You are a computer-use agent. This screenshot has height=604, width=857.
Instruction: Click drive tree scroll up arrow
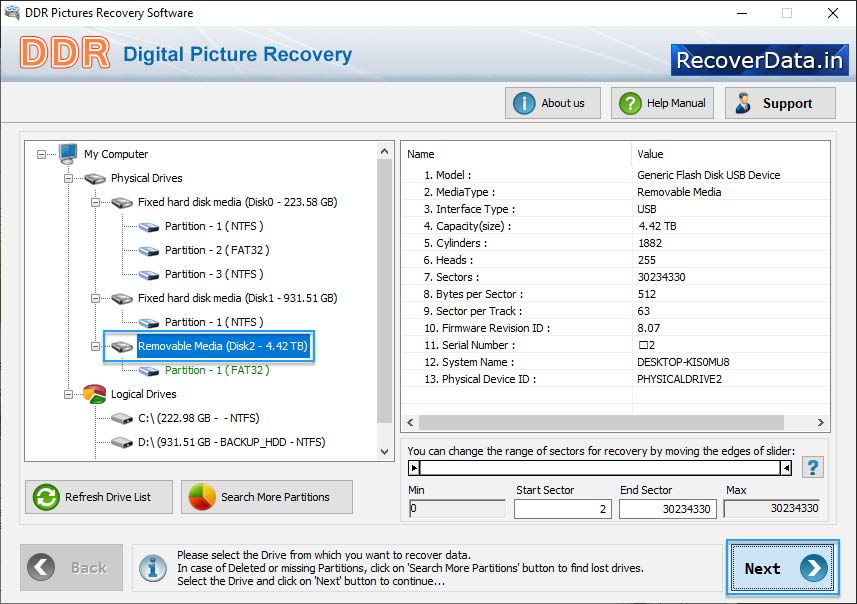coord(385,151)
